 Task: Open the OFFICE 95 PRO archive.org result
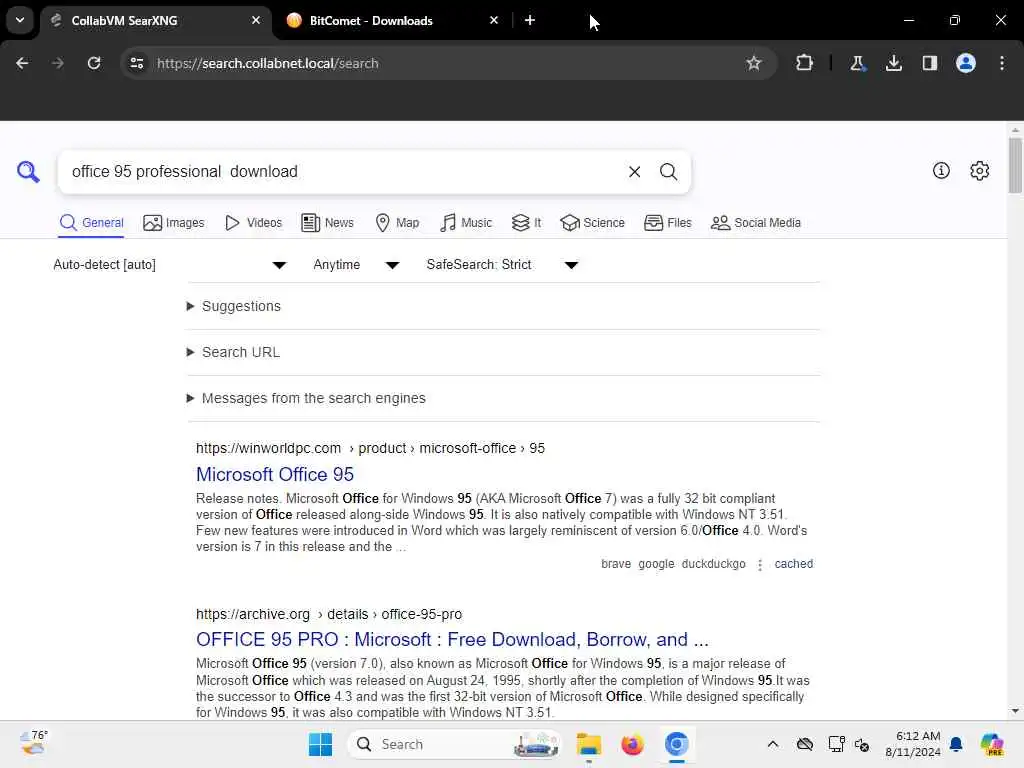[x=452, y=639]
